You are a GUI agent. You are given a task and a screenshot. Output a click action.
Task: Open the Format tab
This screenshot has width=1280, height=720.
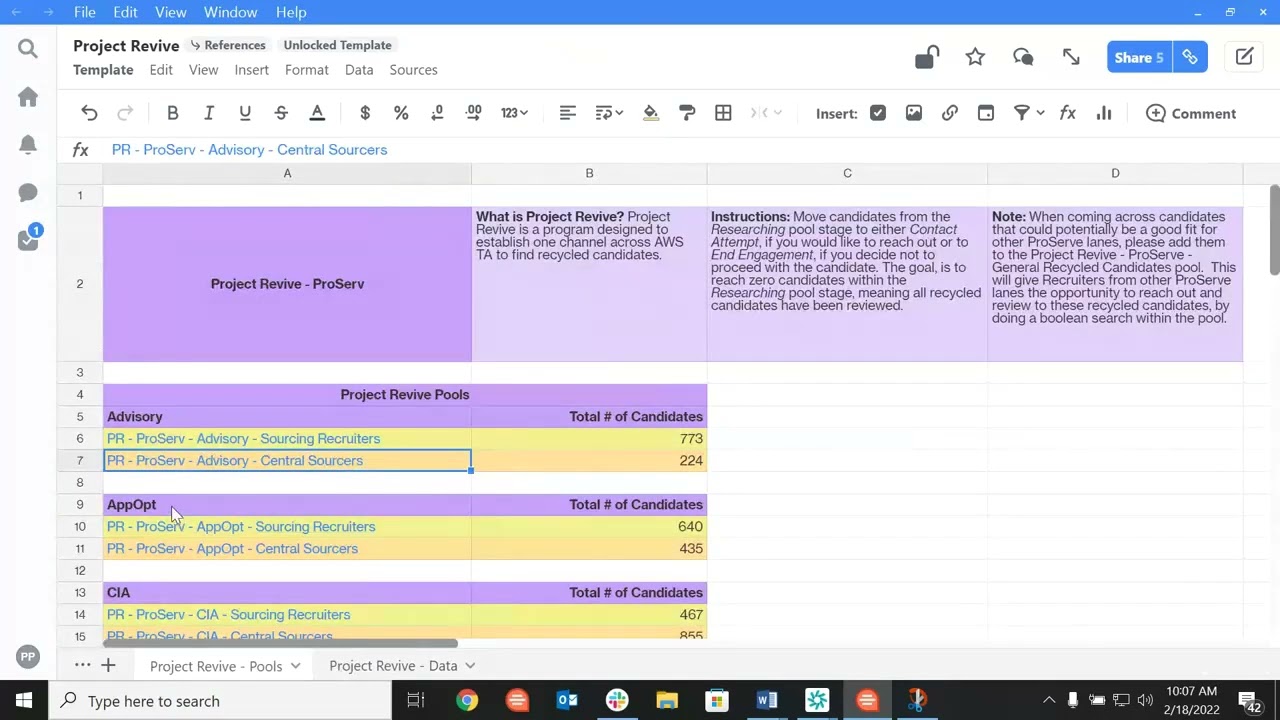tap(306, 70)
